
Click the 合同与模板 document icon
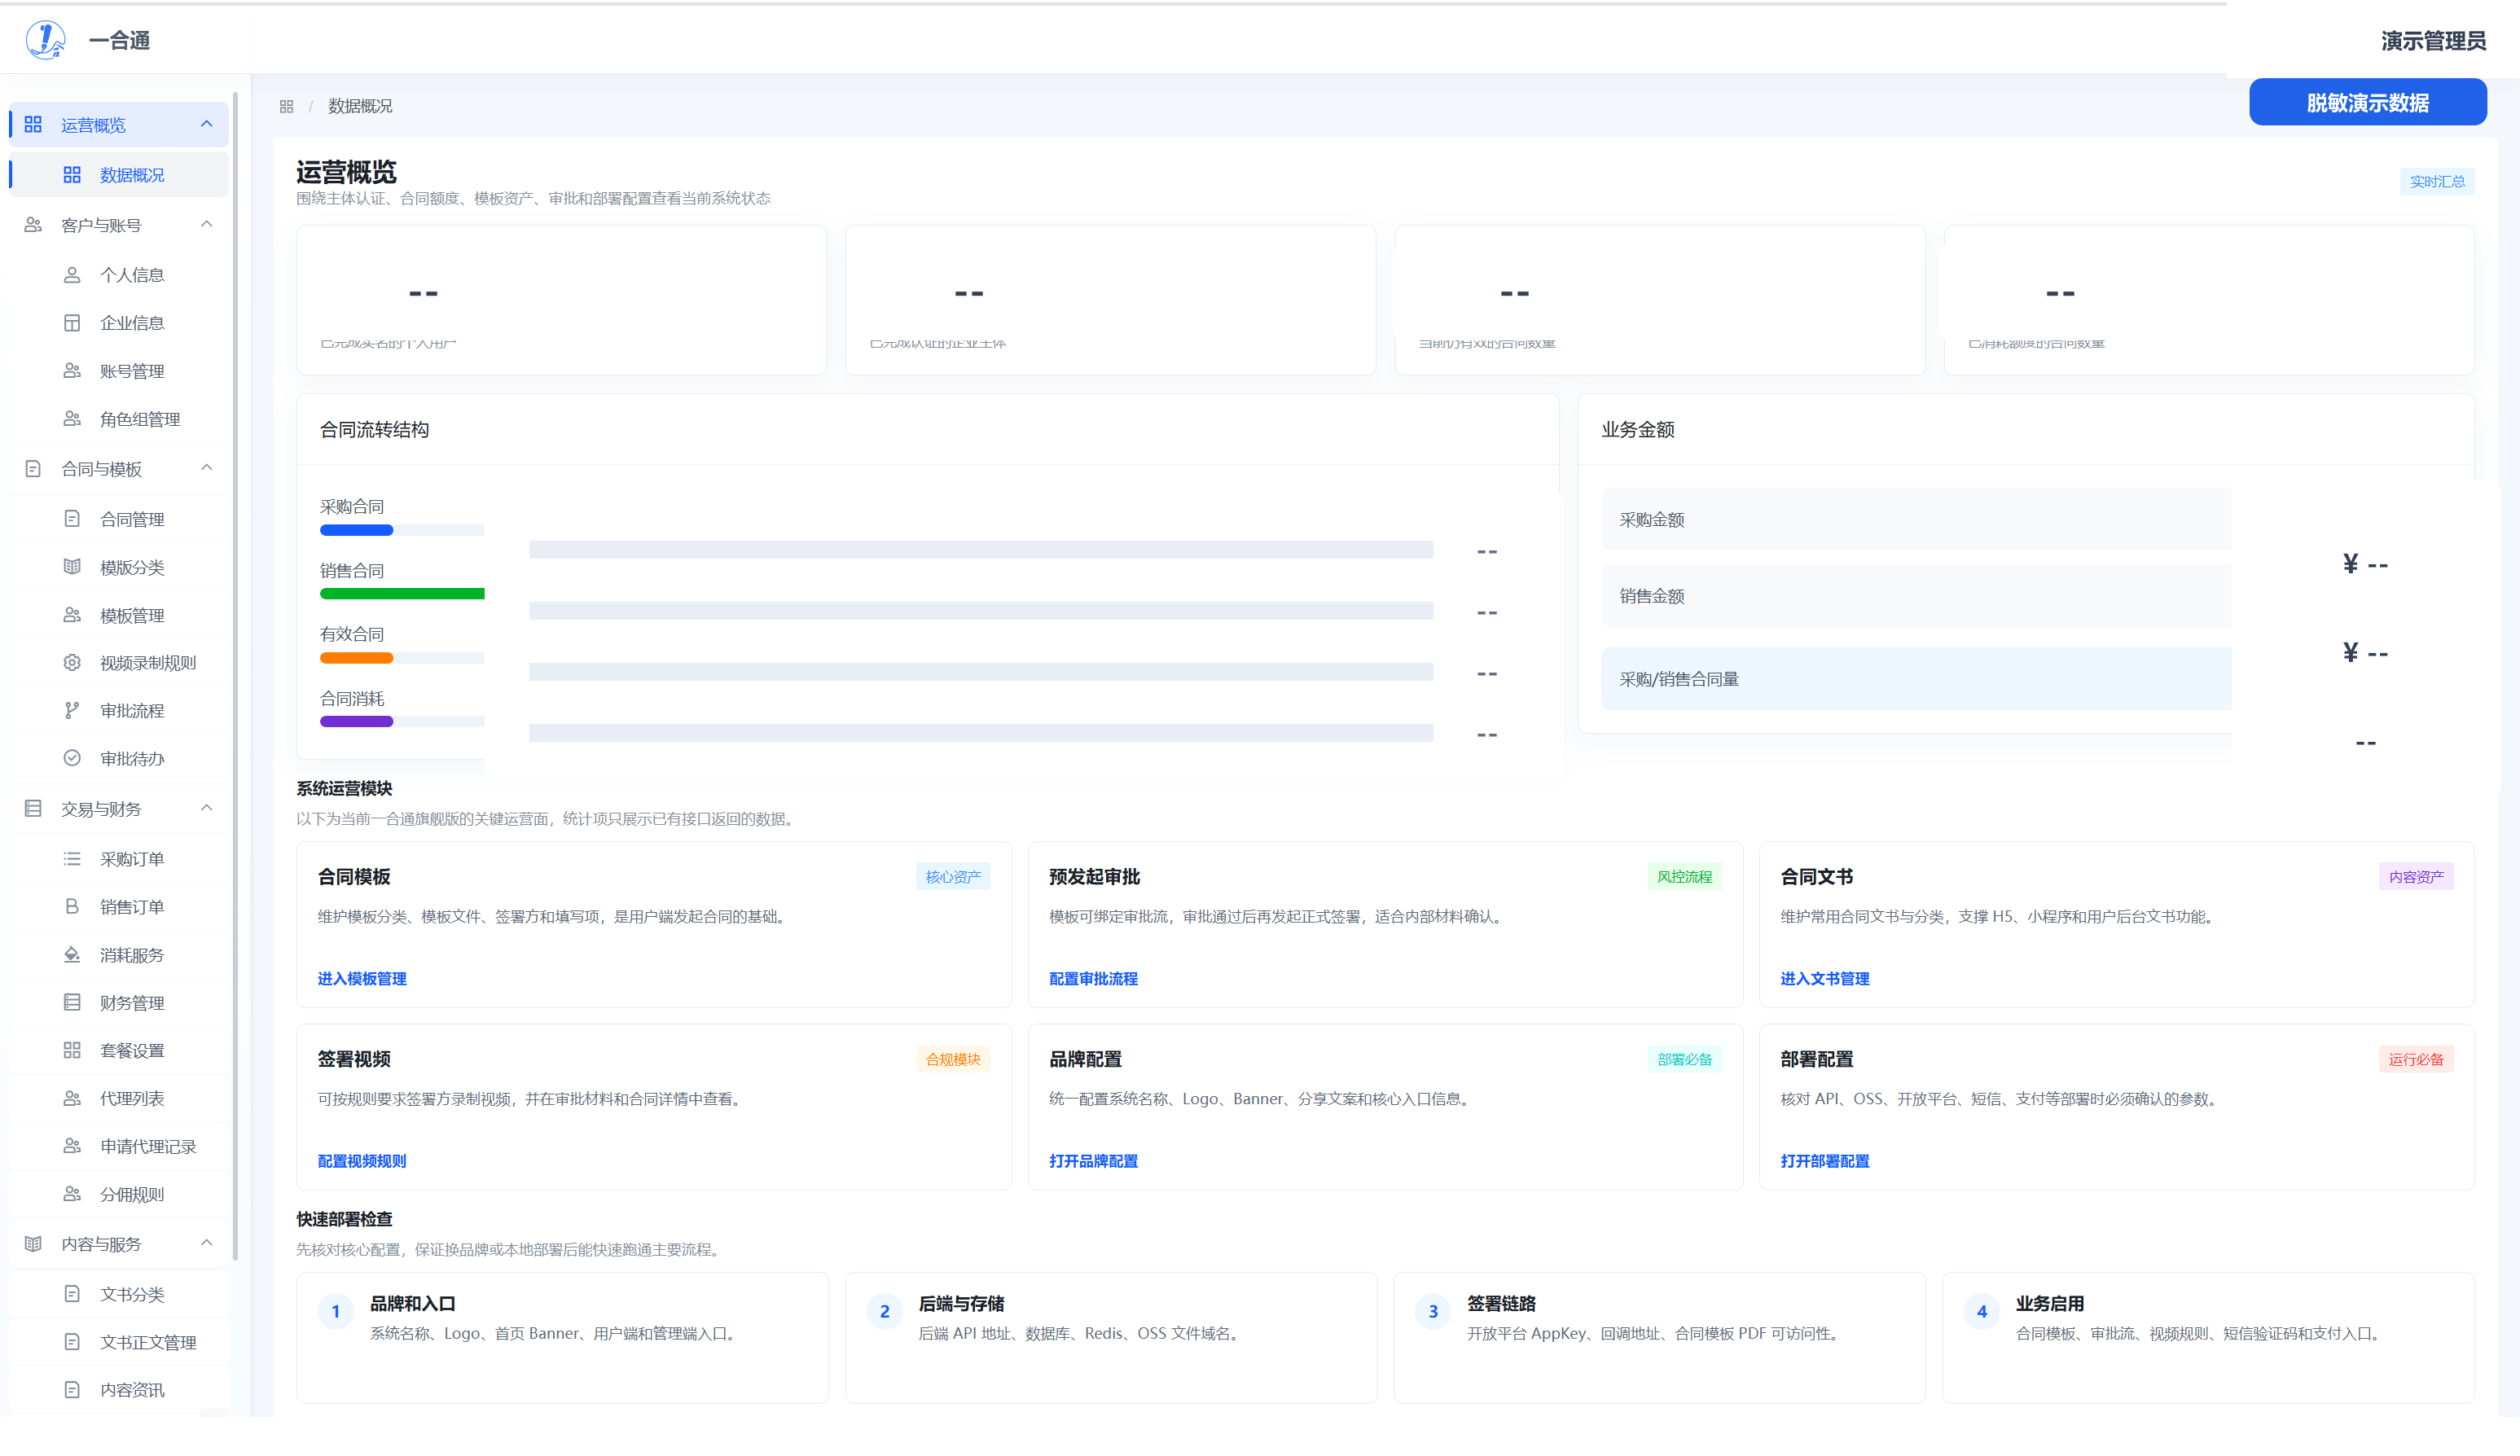(x=33, y=469)
